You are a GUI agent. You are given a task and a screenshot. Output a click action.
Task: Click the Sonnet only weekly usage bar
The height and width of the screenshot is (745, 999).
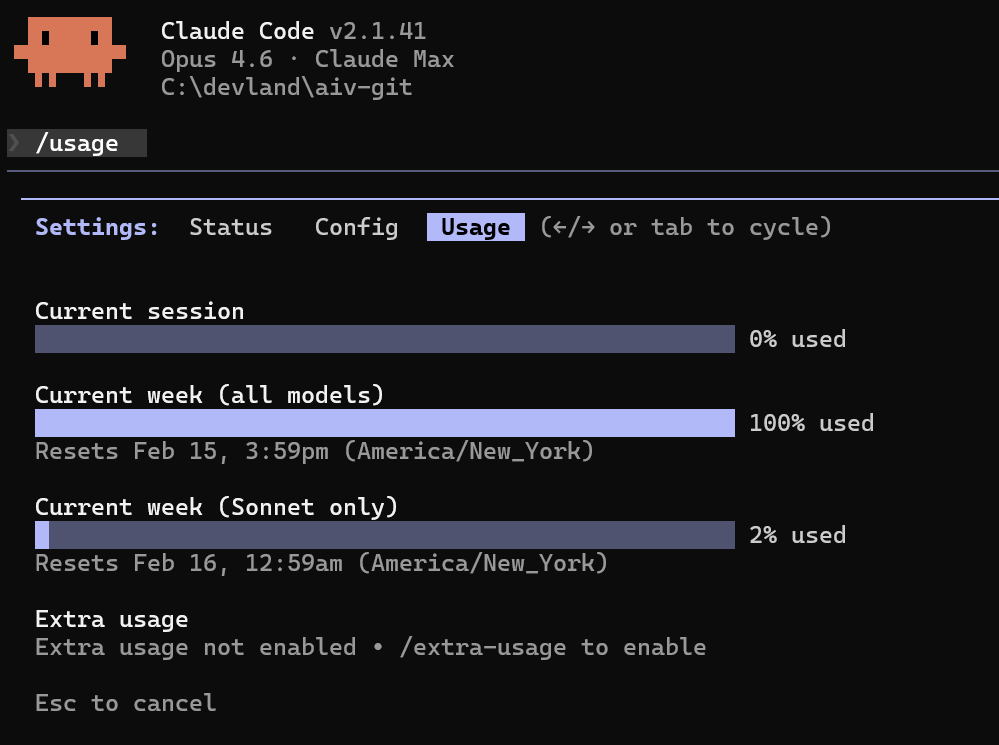tap(385, 535)
